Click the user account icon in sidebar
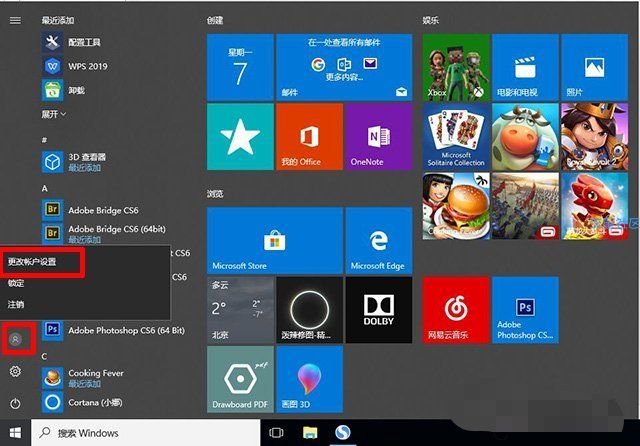The height and width of the screenshot is (446, 640). [15, 339]
